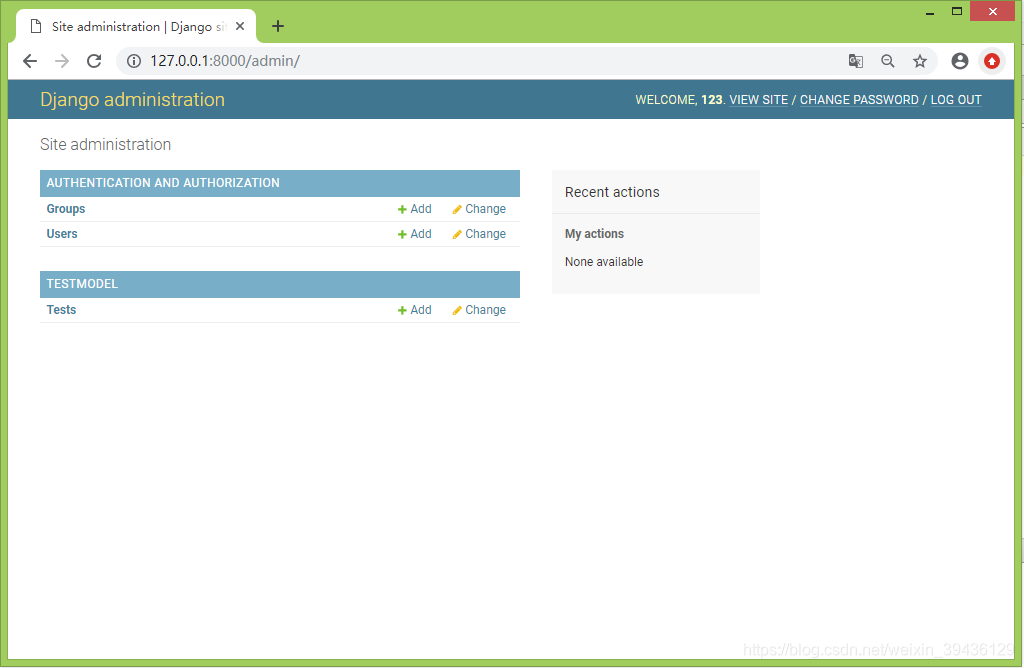Click the username 123 in welcome text

coord(712,100)
